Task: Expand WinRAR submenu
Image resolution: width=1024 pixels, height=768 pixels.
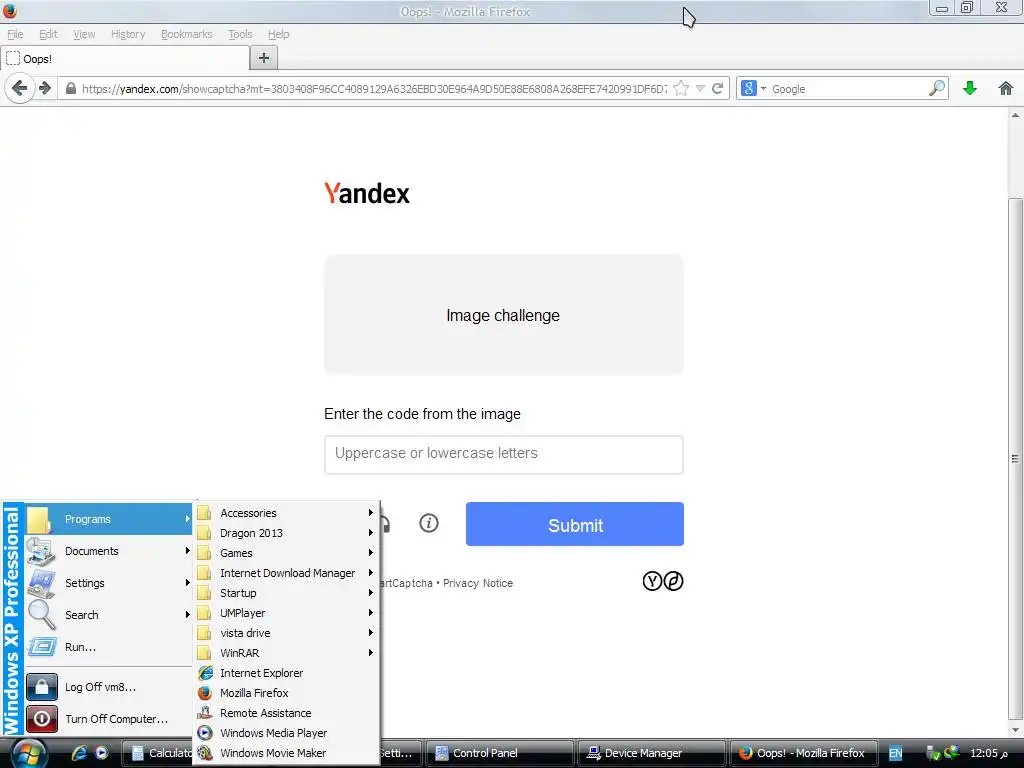Action: pyautogui.click(x=287, y=653)
